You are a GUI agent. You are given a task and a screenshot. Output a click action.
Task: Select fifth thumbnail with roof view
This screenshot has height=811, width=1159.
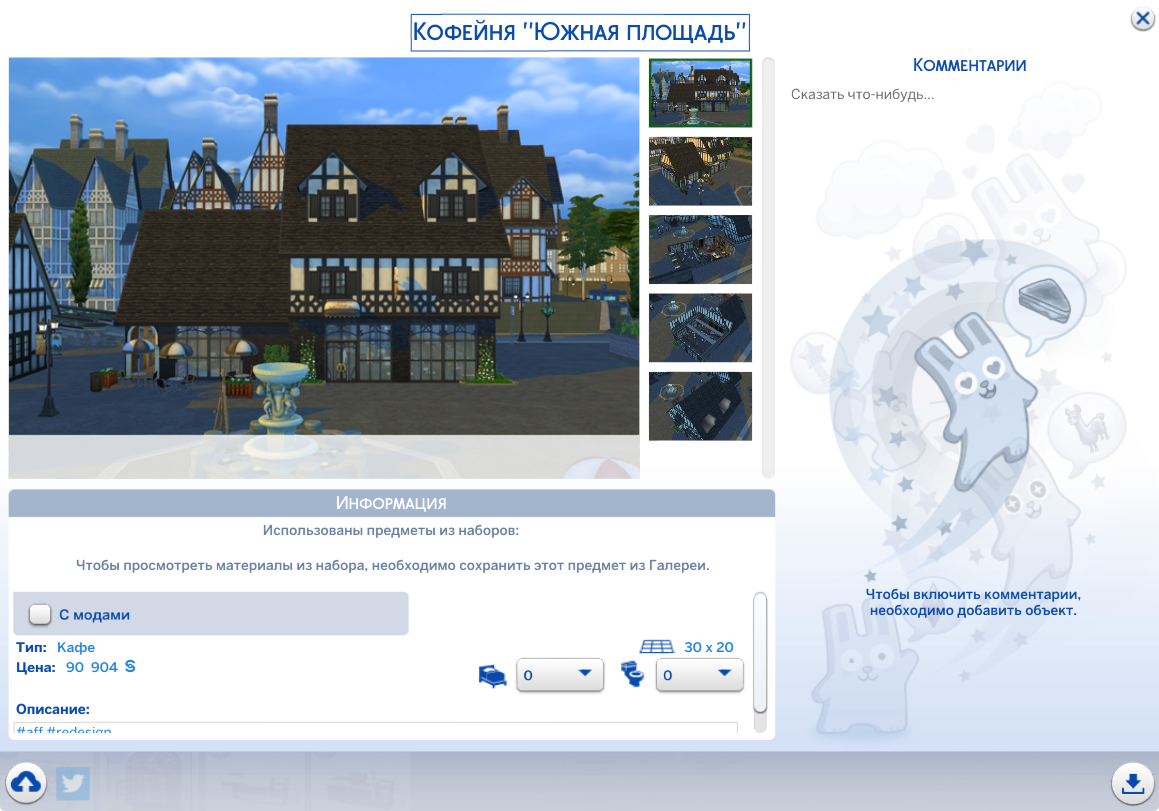tap(700, 406)
